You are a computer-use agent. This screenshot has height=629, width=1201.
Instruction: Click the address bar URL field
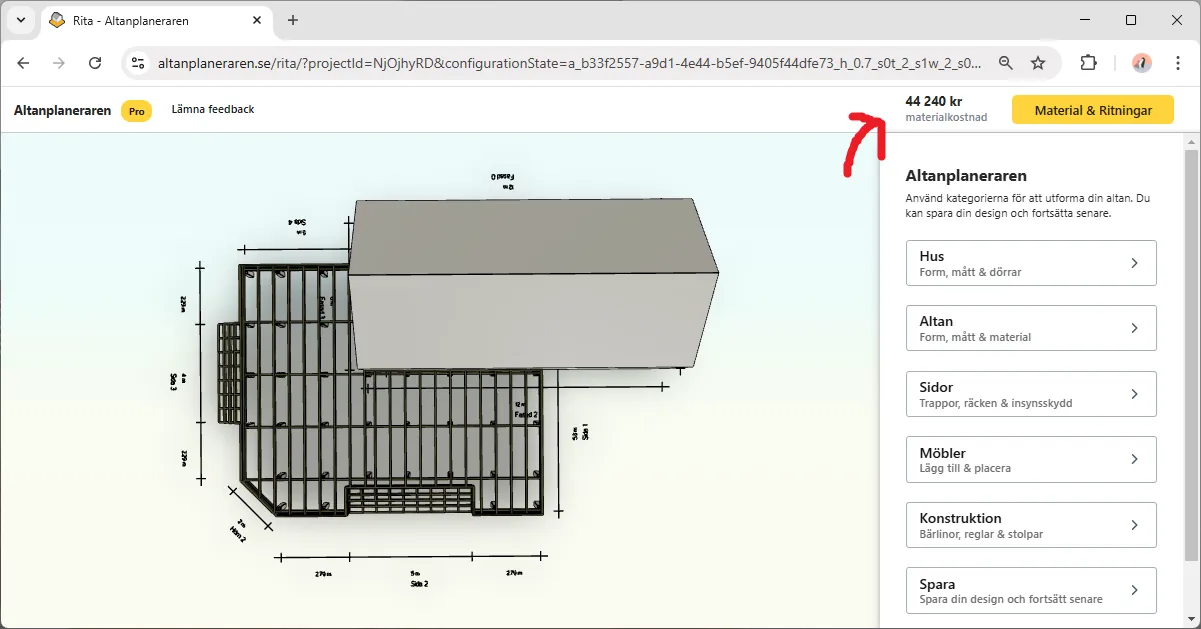(570, 63)
